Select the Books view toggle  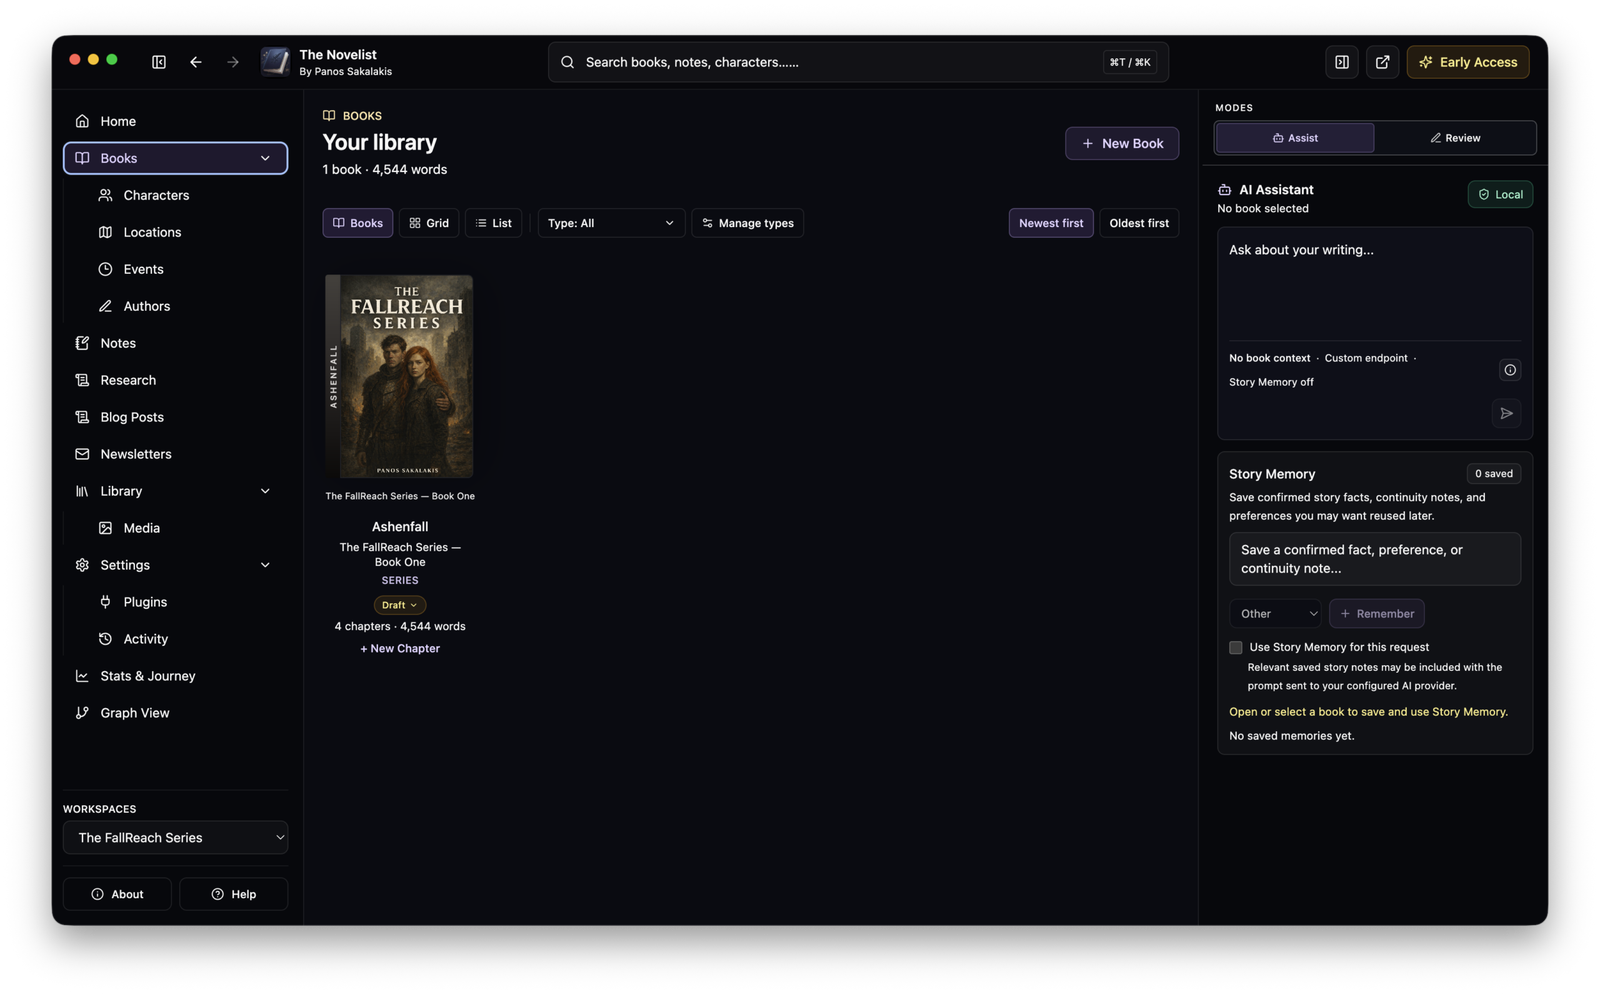(x=358, y=223)
